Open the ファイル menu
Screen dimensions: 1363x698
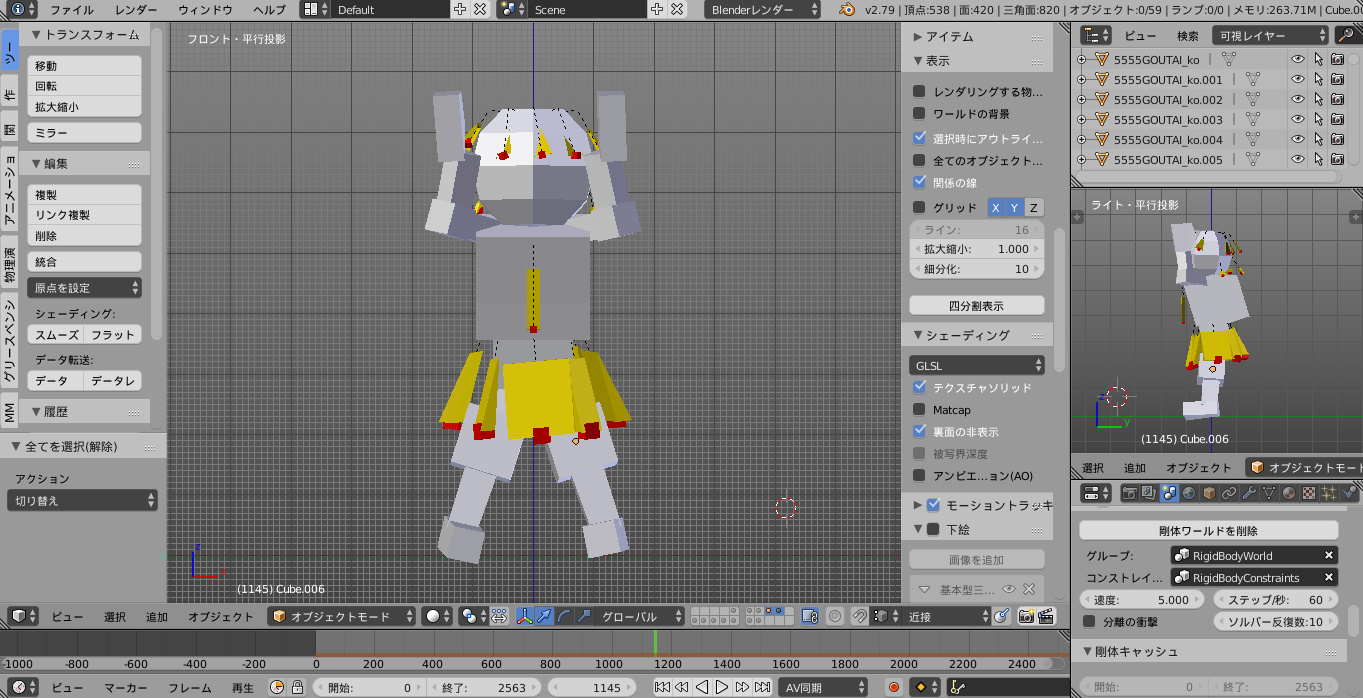pyautogui.click(x=72, y=10)
